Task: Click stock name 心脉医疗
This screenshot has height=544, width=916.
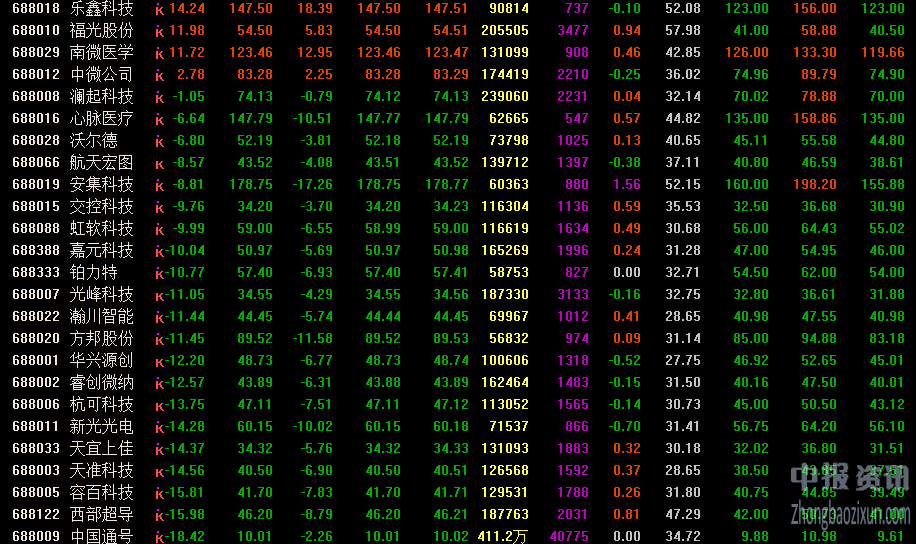Action: click(x=102, y=119)
